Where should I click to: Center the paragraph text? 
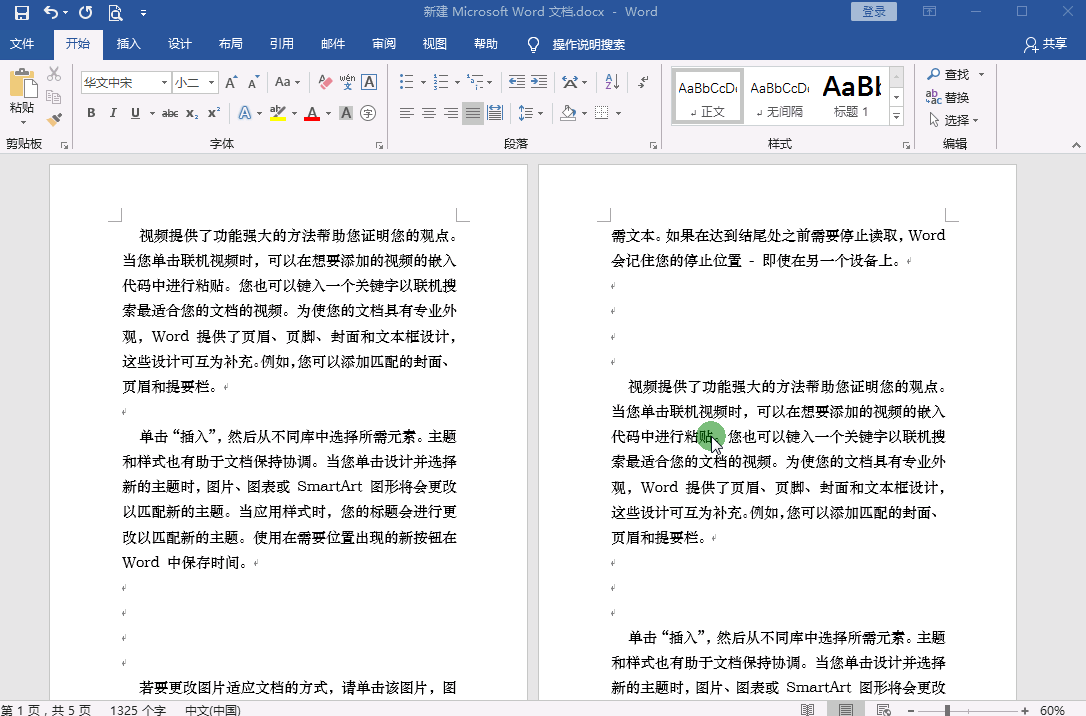[x=429, y=113]
